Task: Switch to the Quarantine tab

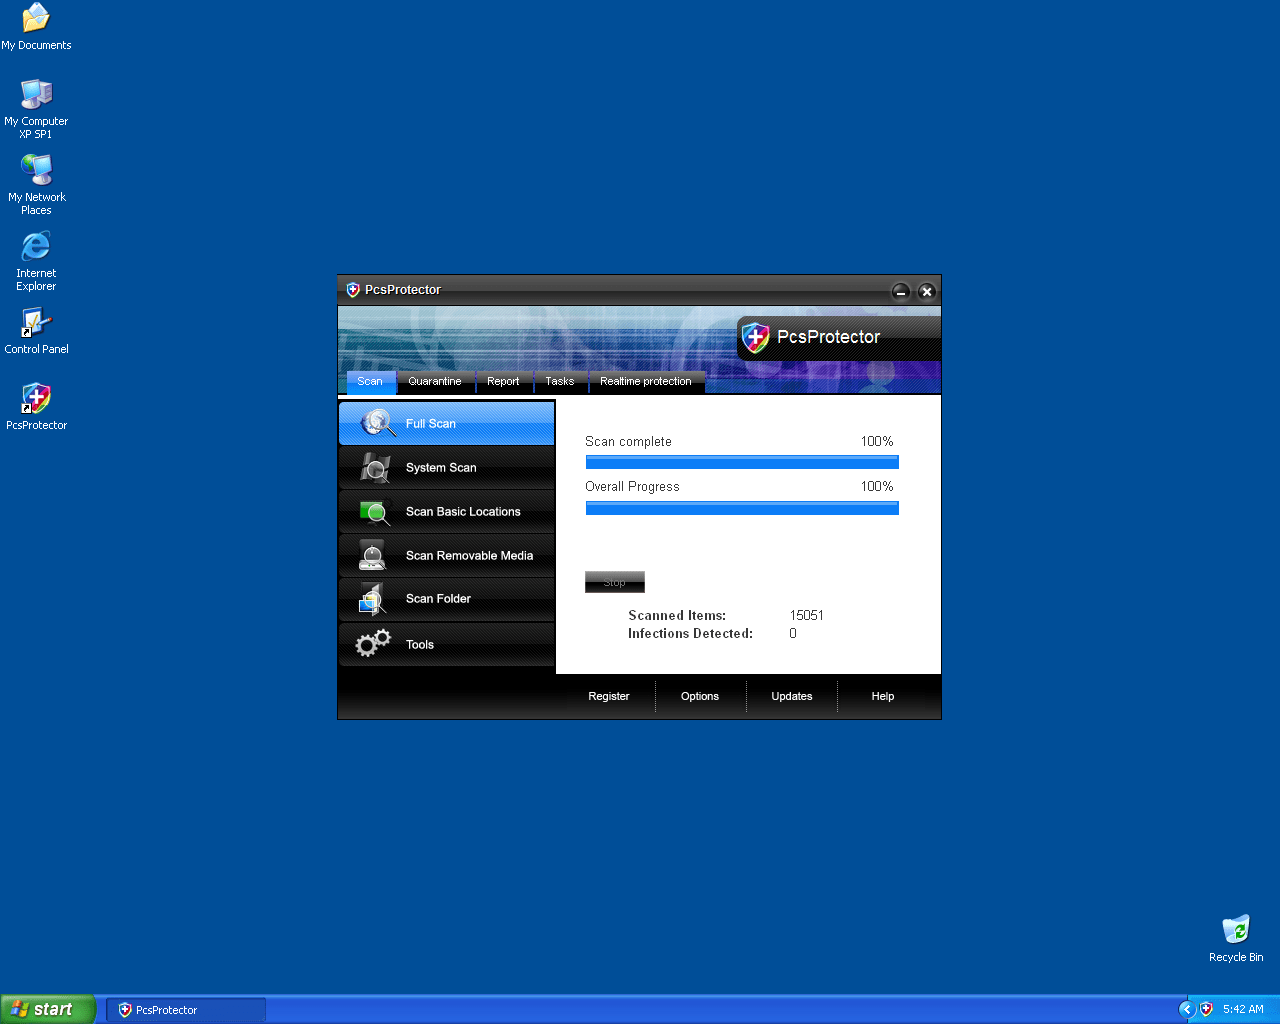Action: [435, 381]
